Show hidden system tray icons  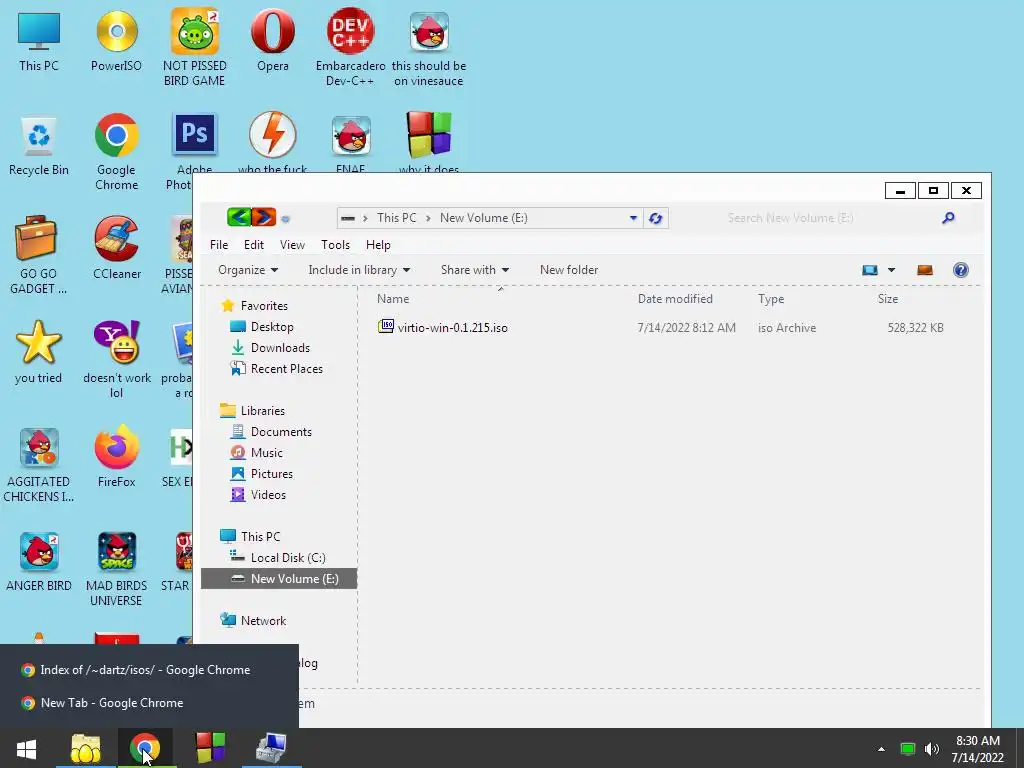tap(882, 749)
